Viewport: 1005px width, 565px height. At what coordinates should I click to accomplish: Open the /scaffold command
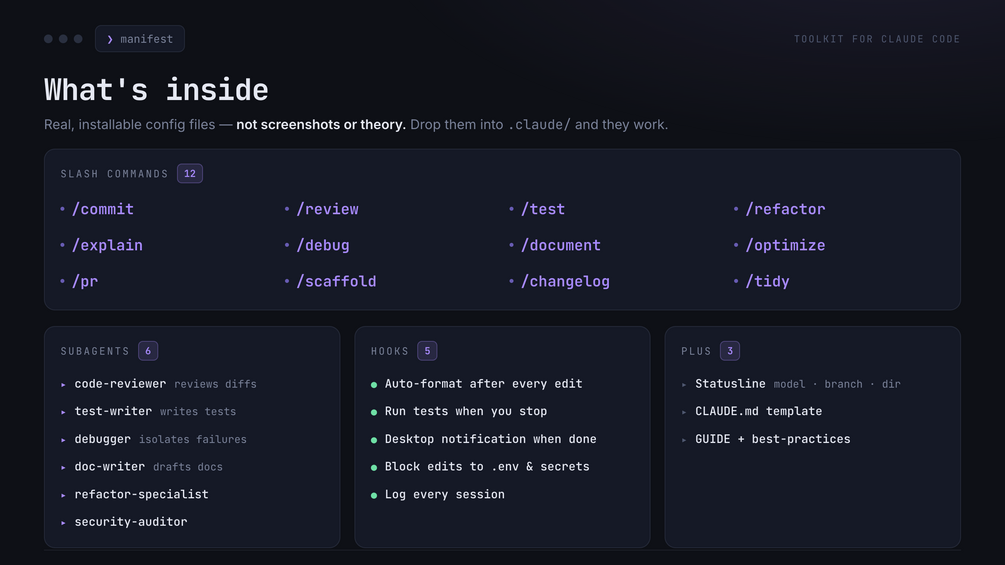336,281
